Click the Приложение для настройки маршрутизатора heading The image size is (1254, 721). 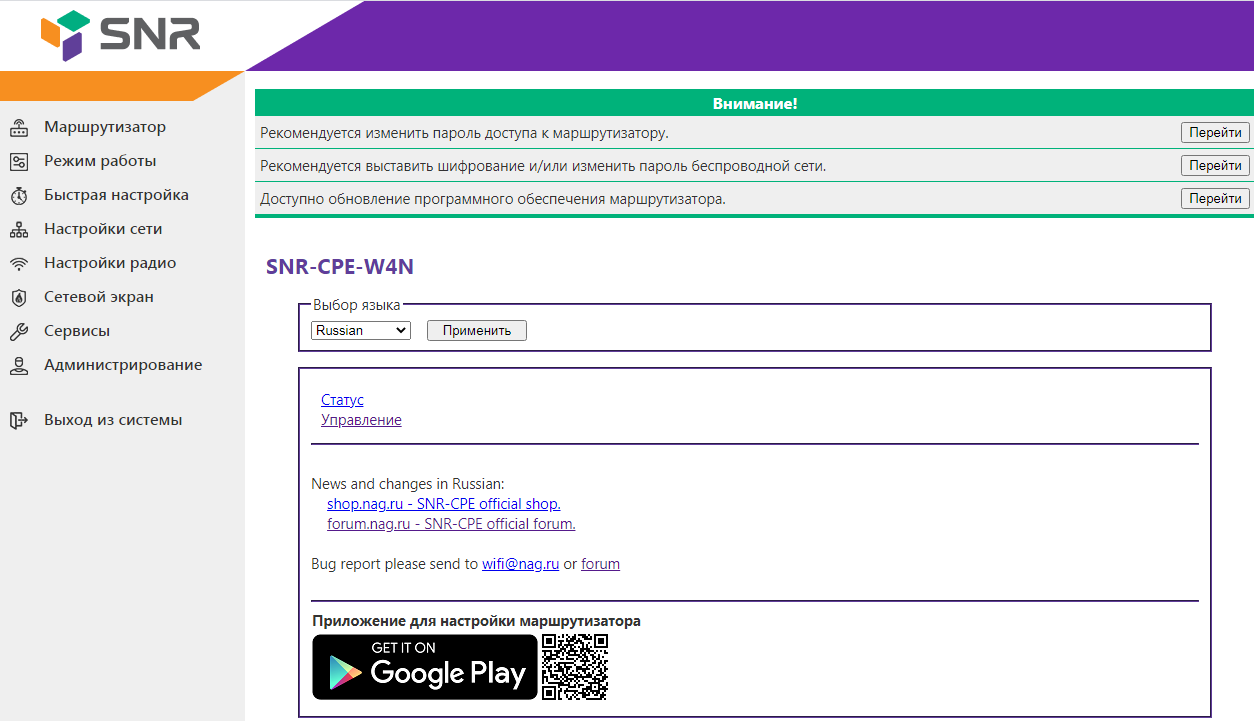(x=476, y=621)
